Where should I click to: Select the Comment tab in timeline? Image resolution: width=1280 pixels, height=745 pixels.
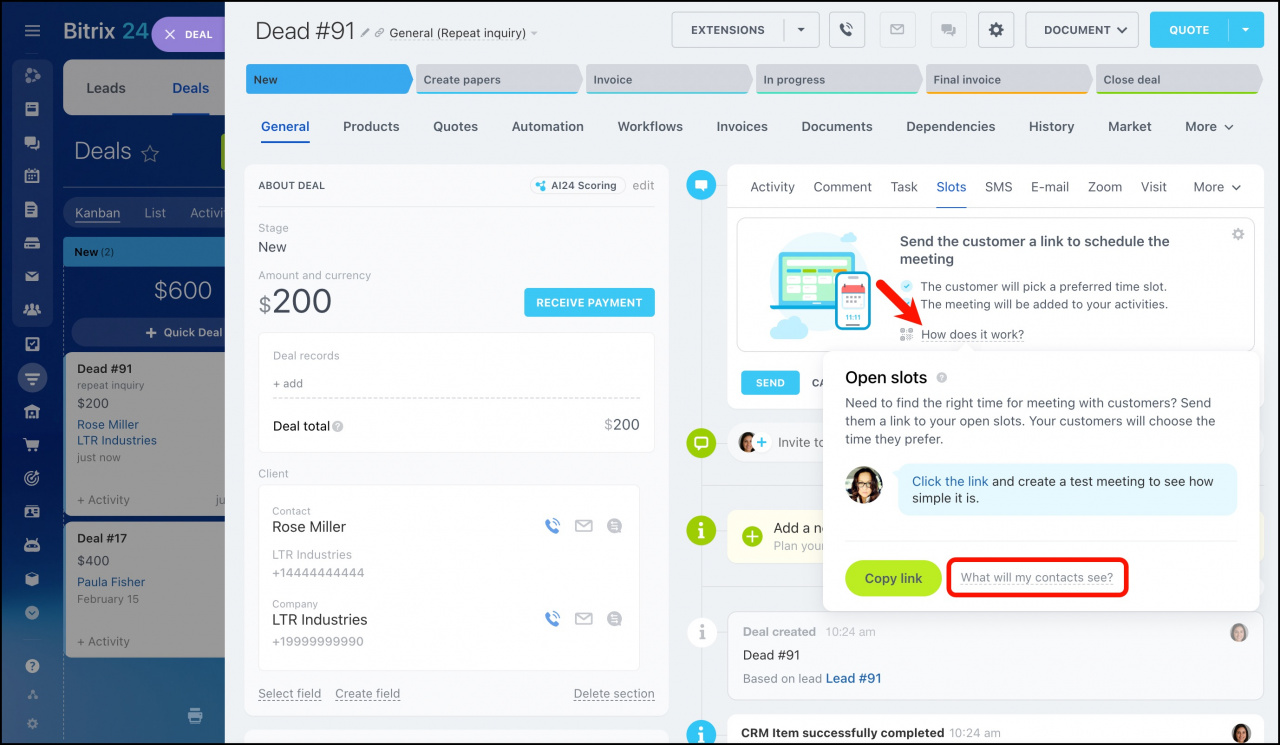pyautogui.click(x=842, y=187)
